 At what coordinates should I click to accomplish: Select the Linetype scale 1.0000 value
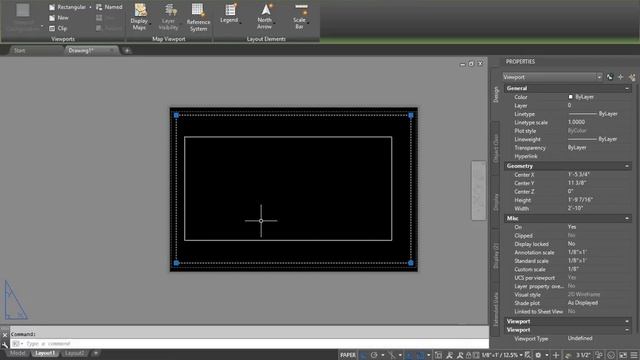(576, 122)
